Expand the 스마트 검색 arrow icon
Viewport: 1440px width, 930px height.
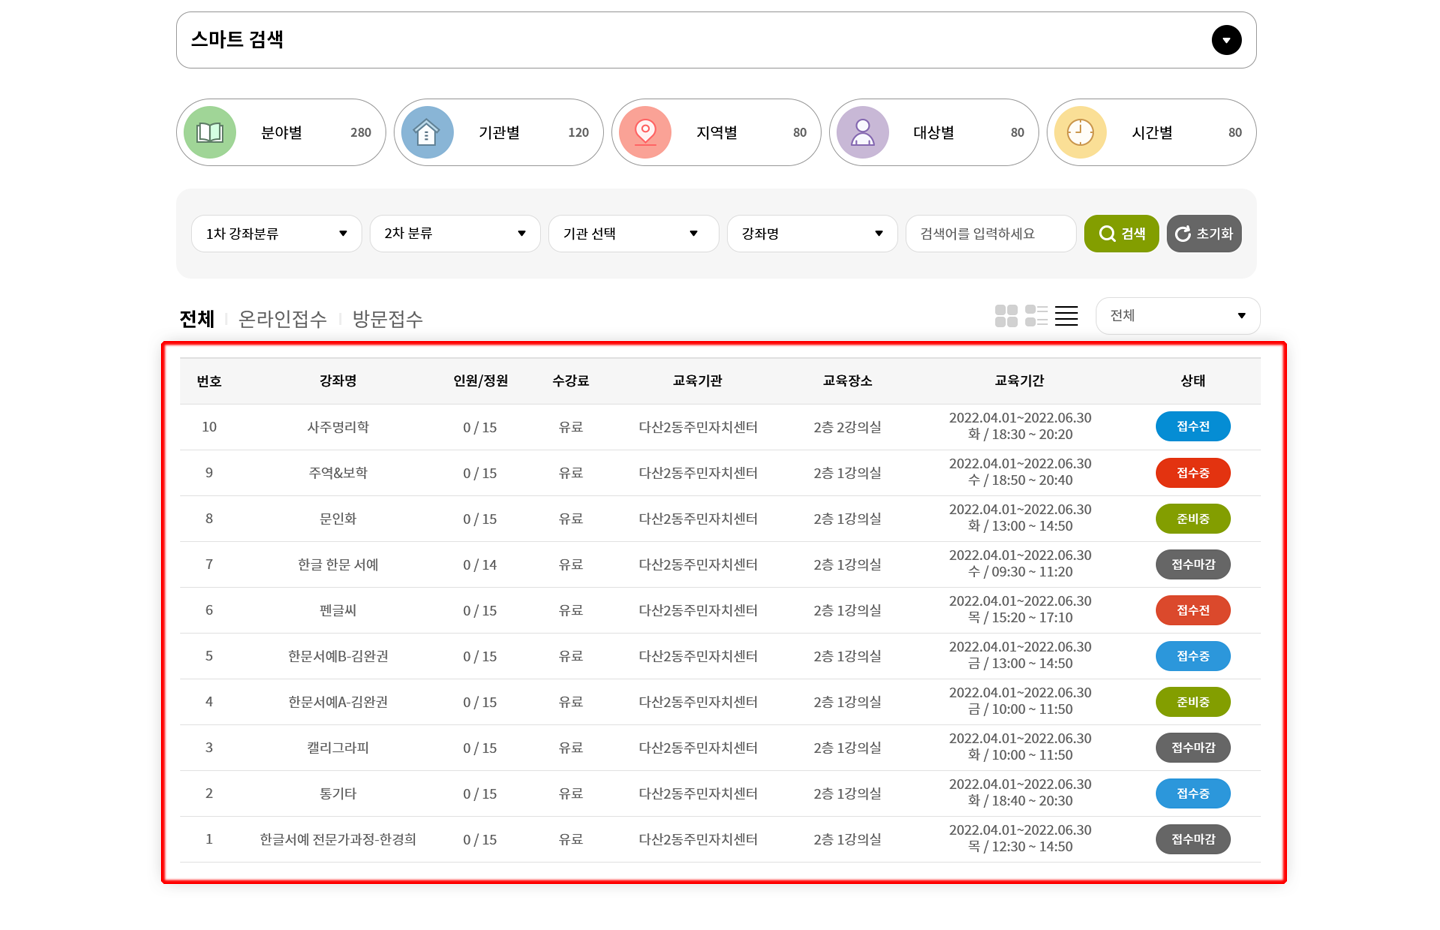pos(1226,40)
